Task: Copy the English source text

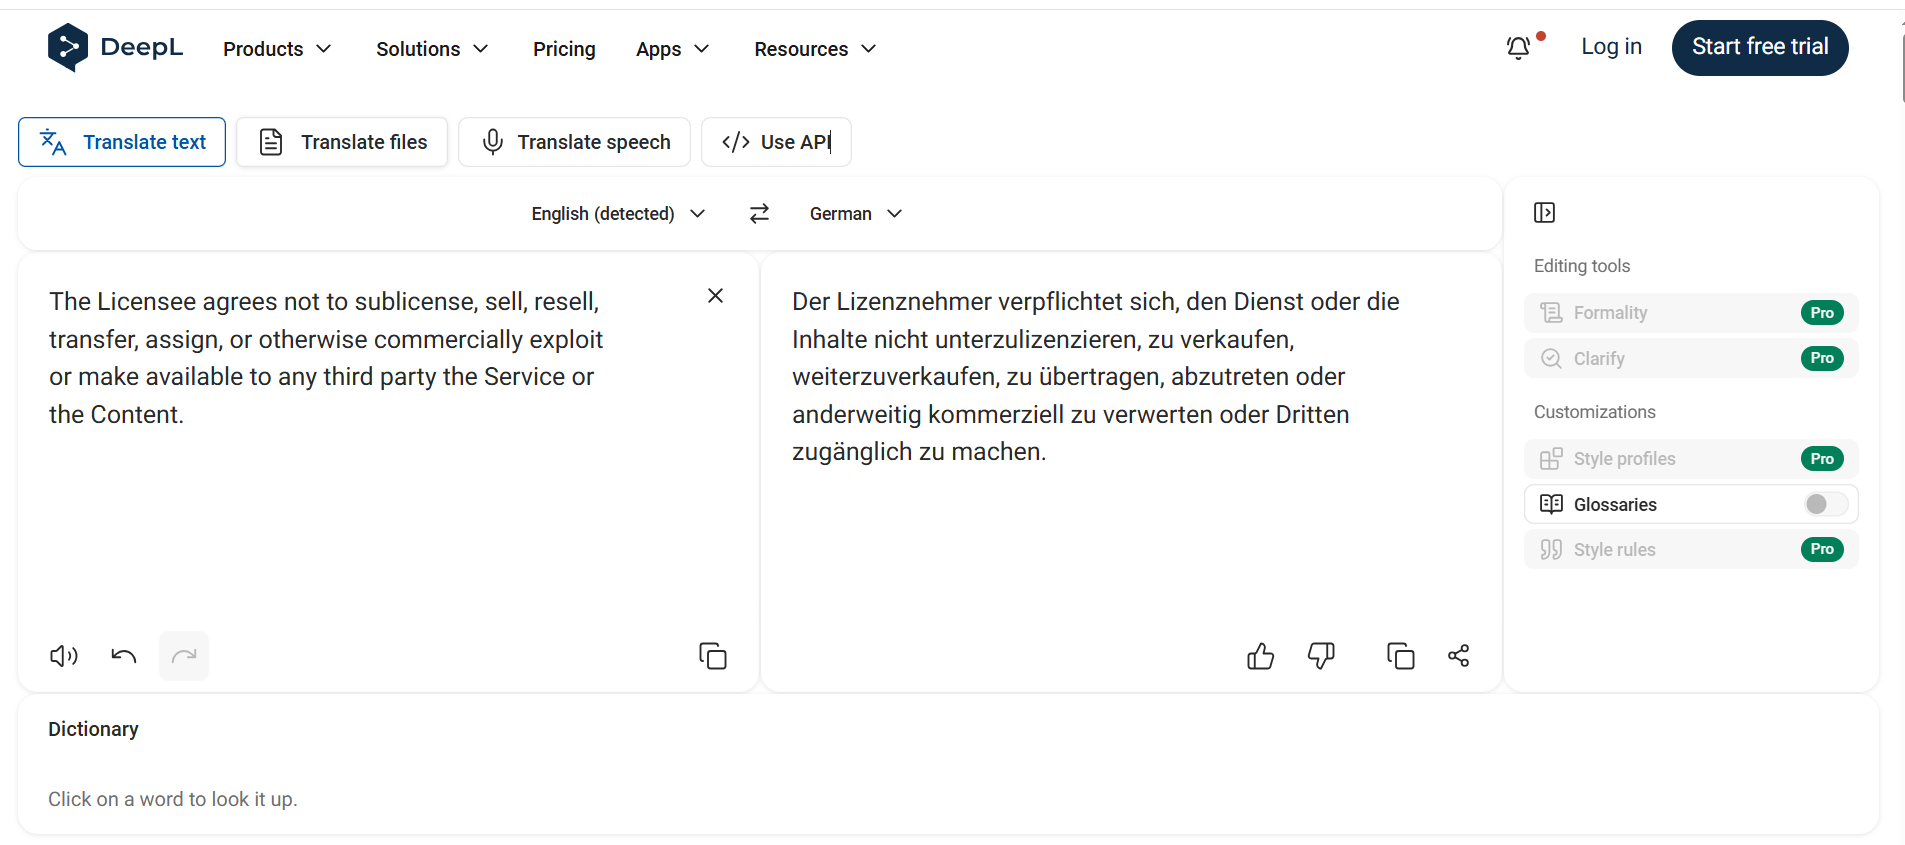Action: pyautogui.click(x=713, y=656)
